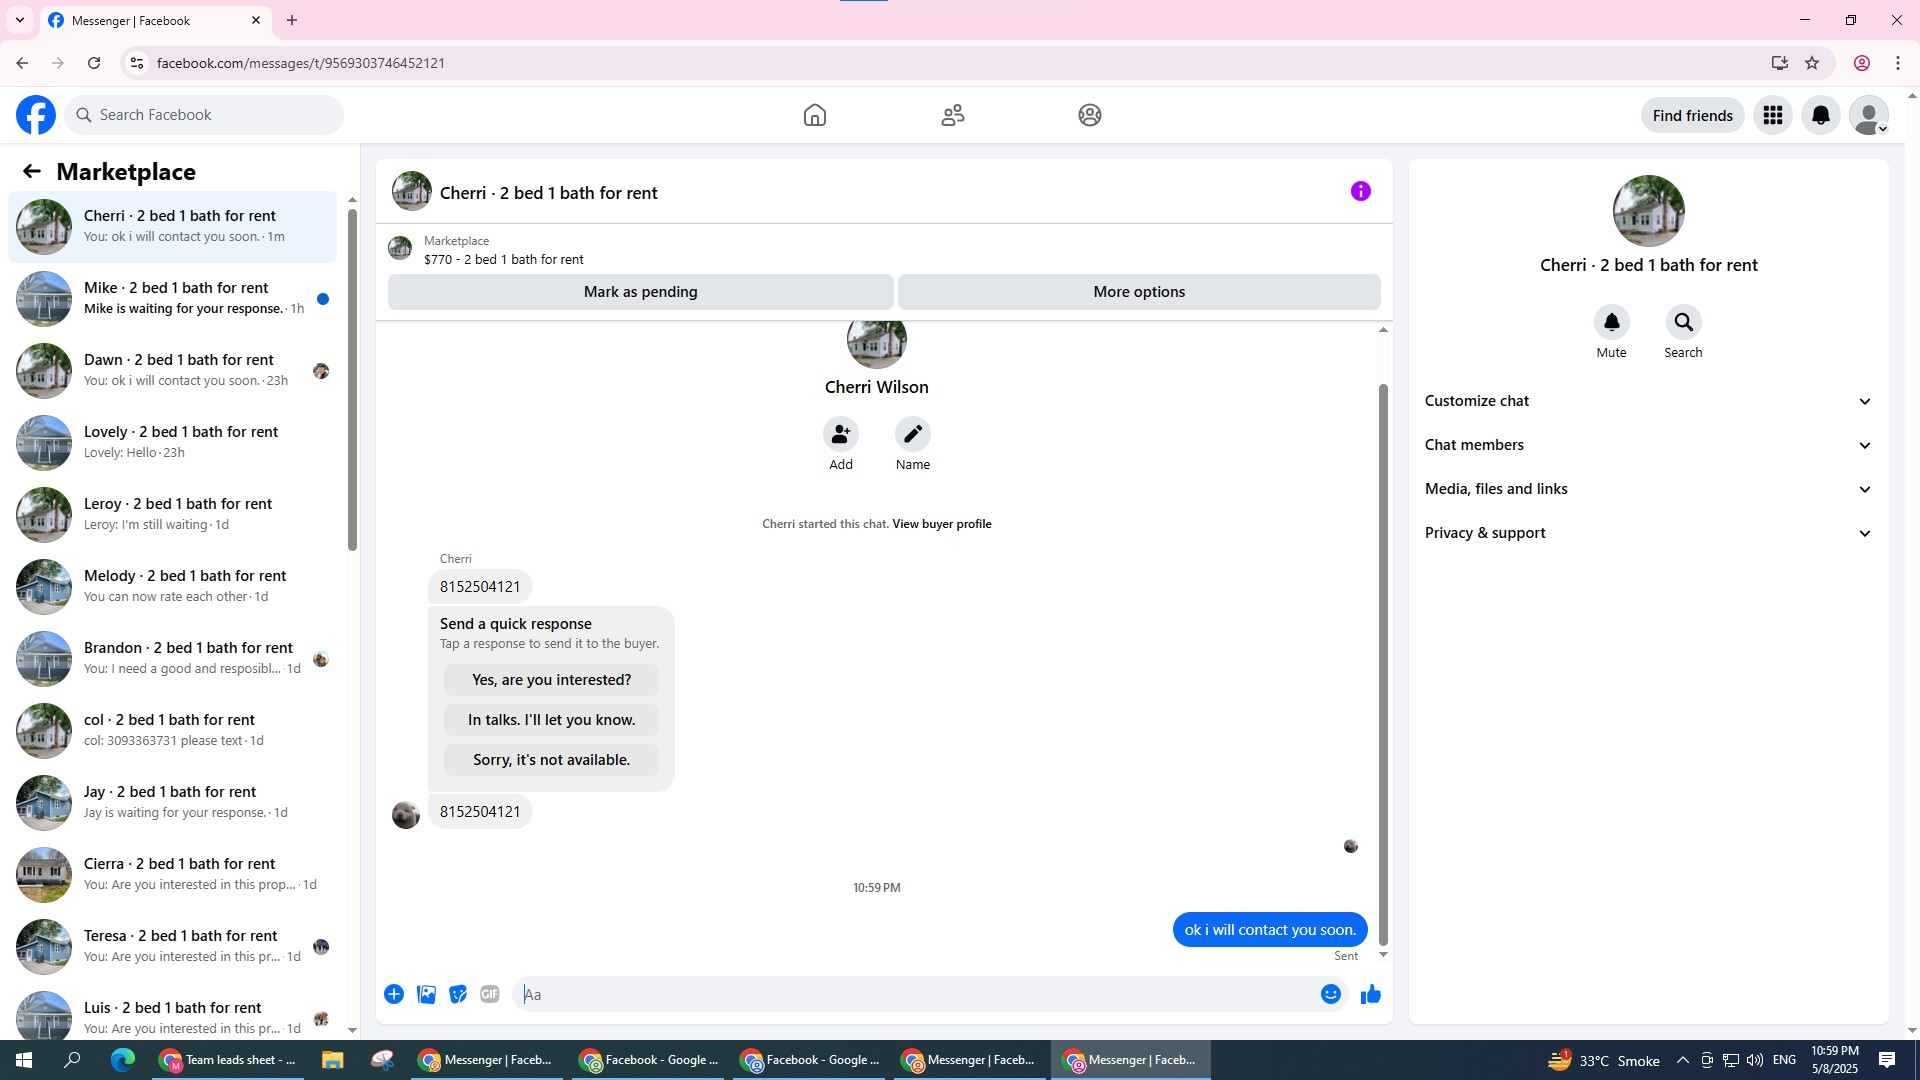Open the Home feed icon

point(815,115)
